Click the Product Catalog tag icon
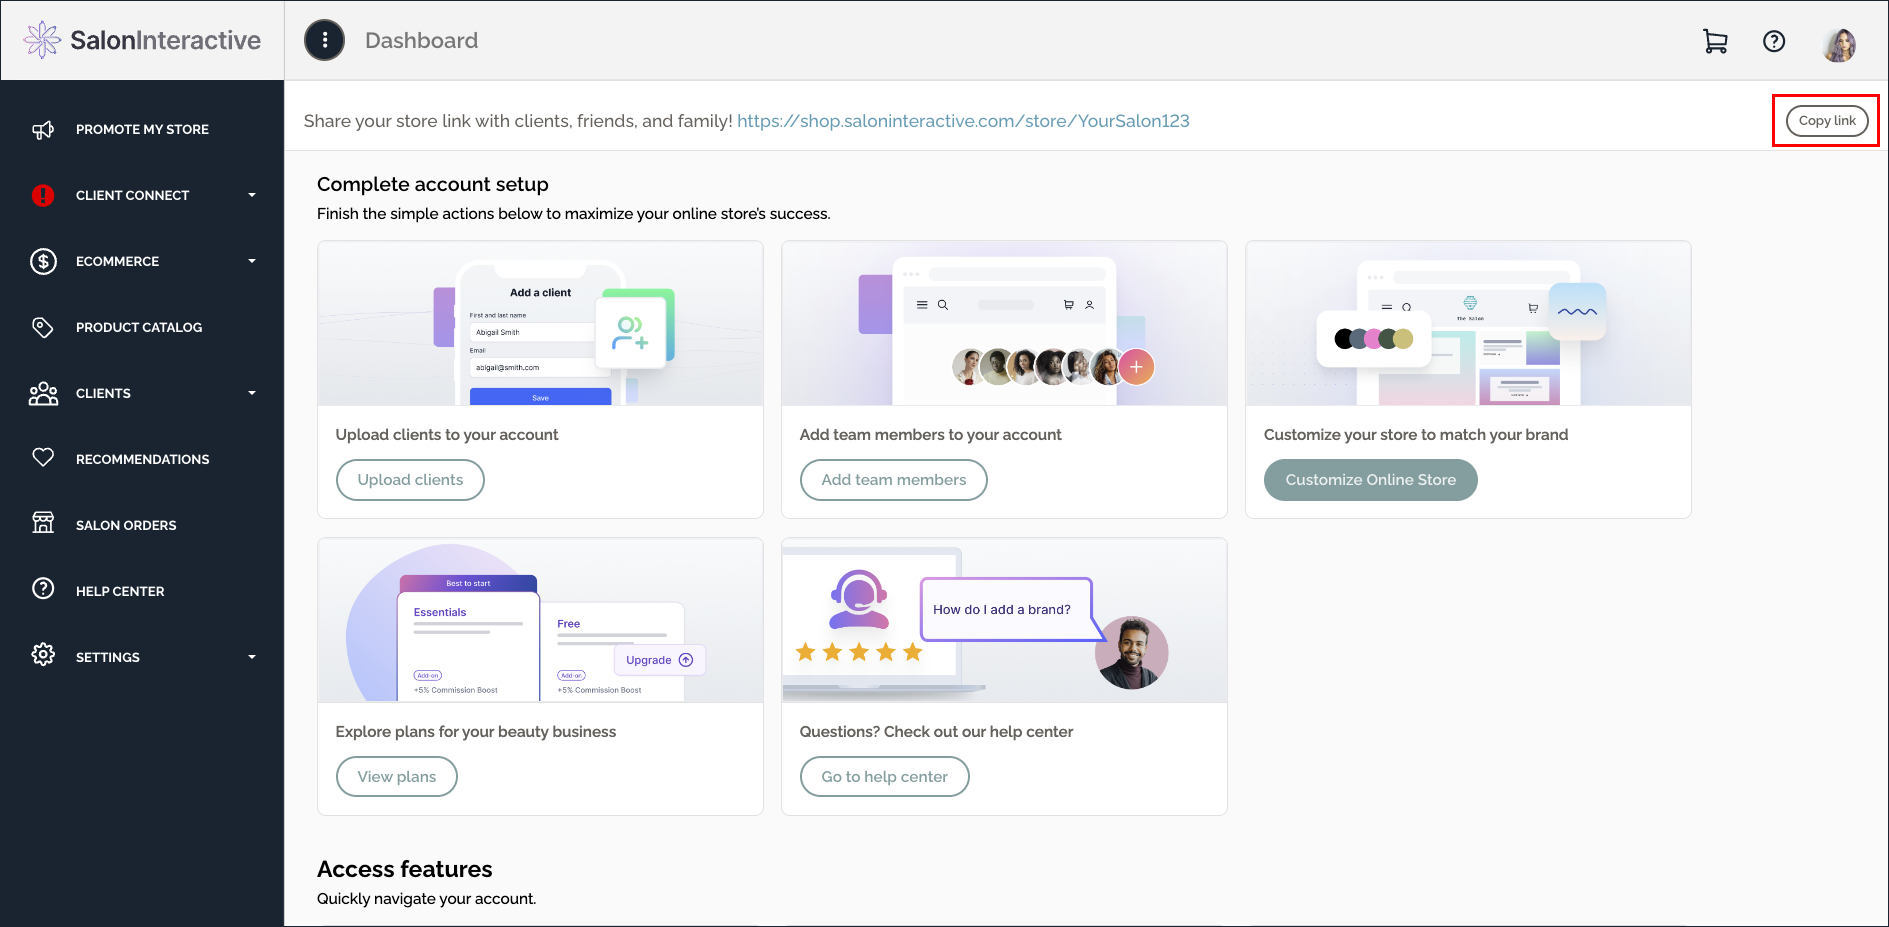The image size is (1889, 927). 43,327
